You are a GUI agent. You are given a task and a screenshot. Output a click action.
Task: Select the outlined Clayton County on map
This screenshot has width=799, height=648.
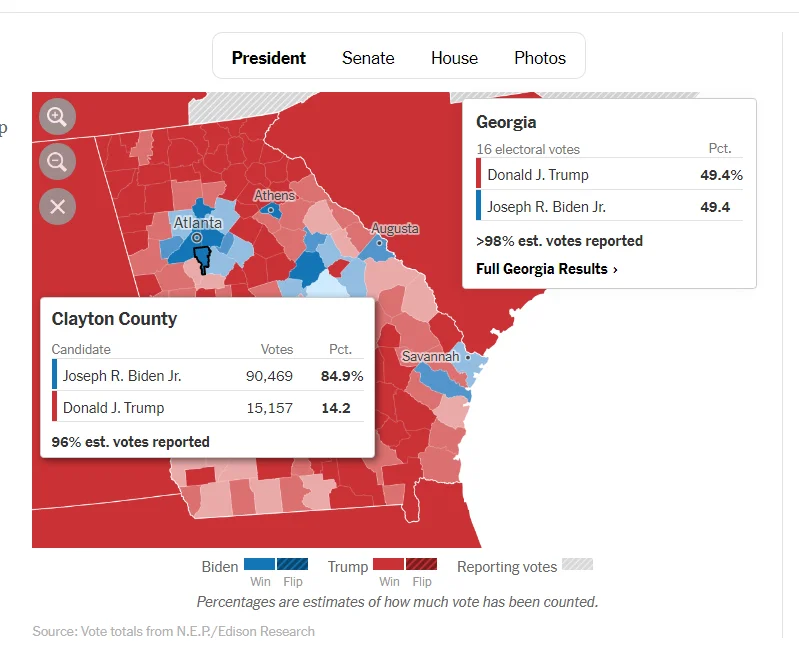(202, 259)
